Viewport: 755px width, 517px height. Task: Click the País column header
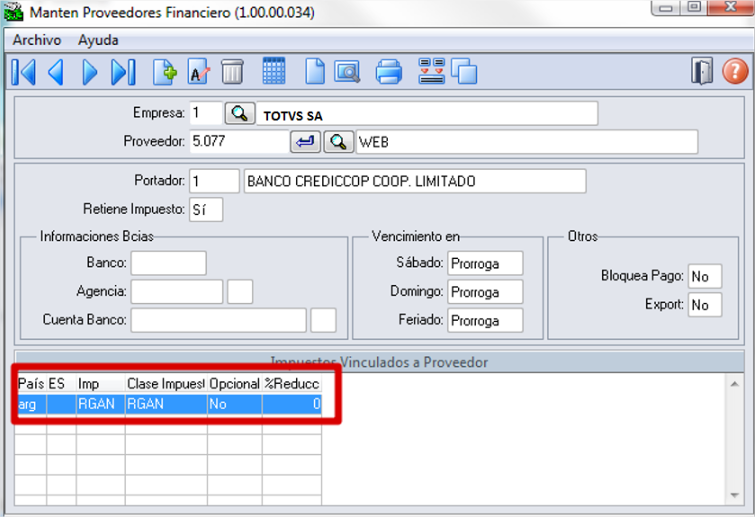31,384
